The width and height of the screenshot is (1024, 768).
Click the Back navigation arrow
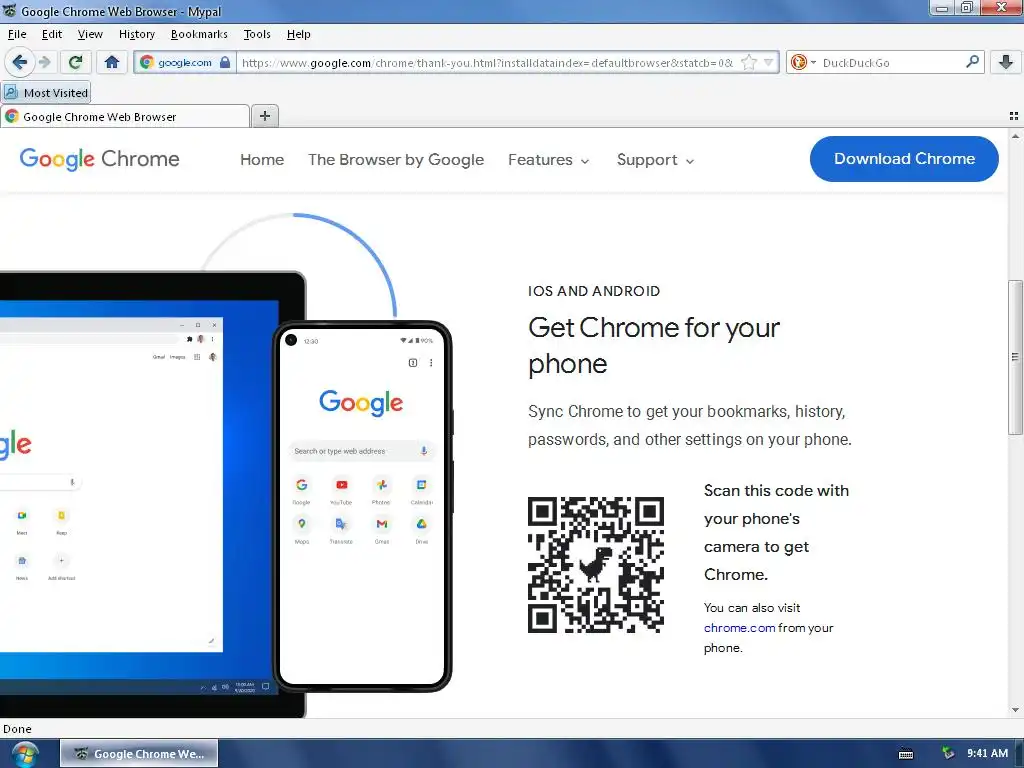[x=20, y=62]
